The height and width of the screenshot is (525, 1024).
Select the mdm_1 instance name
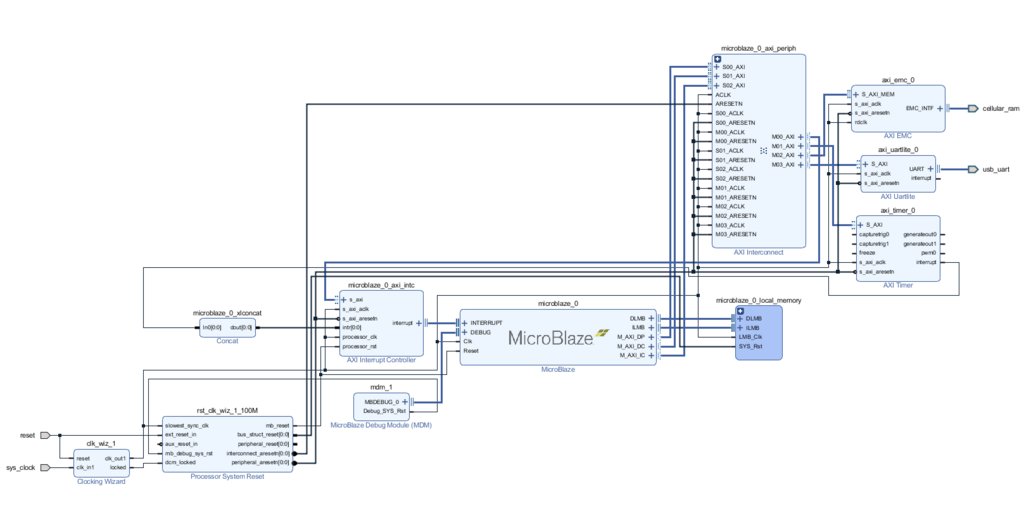pos(381,387)
